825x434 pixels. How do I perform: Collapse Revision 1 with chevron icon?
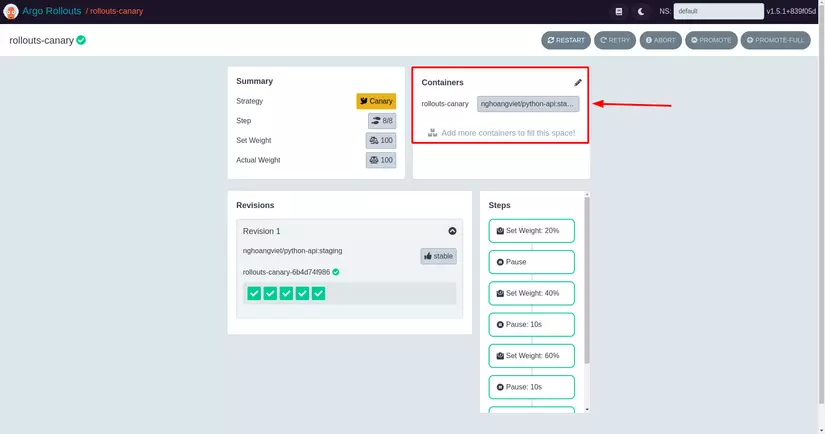[x=452, y=231]
